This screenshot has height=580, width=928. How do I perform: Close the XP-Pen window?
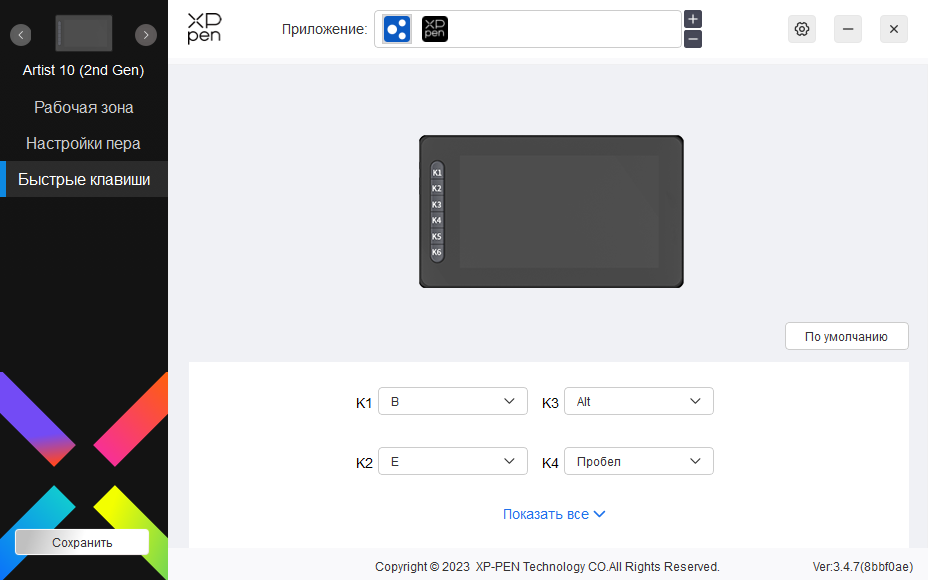(x=894, y=29)
